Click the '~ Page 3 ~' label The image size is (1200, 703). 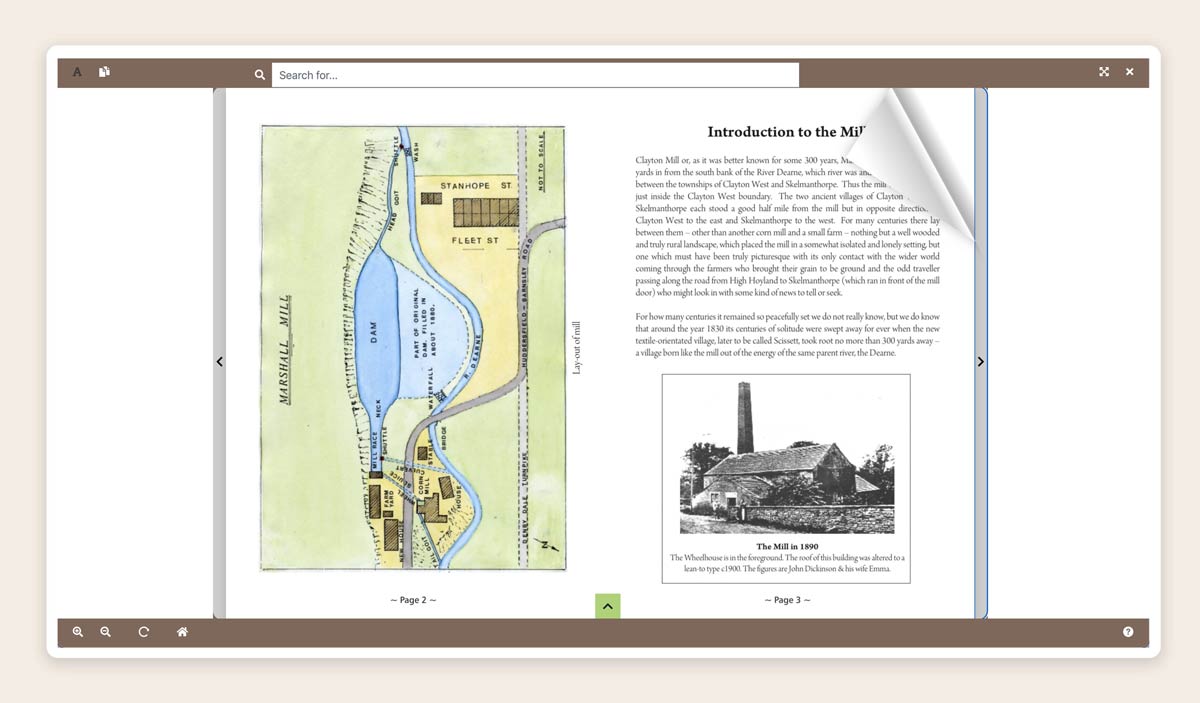(x=787, y=600)
